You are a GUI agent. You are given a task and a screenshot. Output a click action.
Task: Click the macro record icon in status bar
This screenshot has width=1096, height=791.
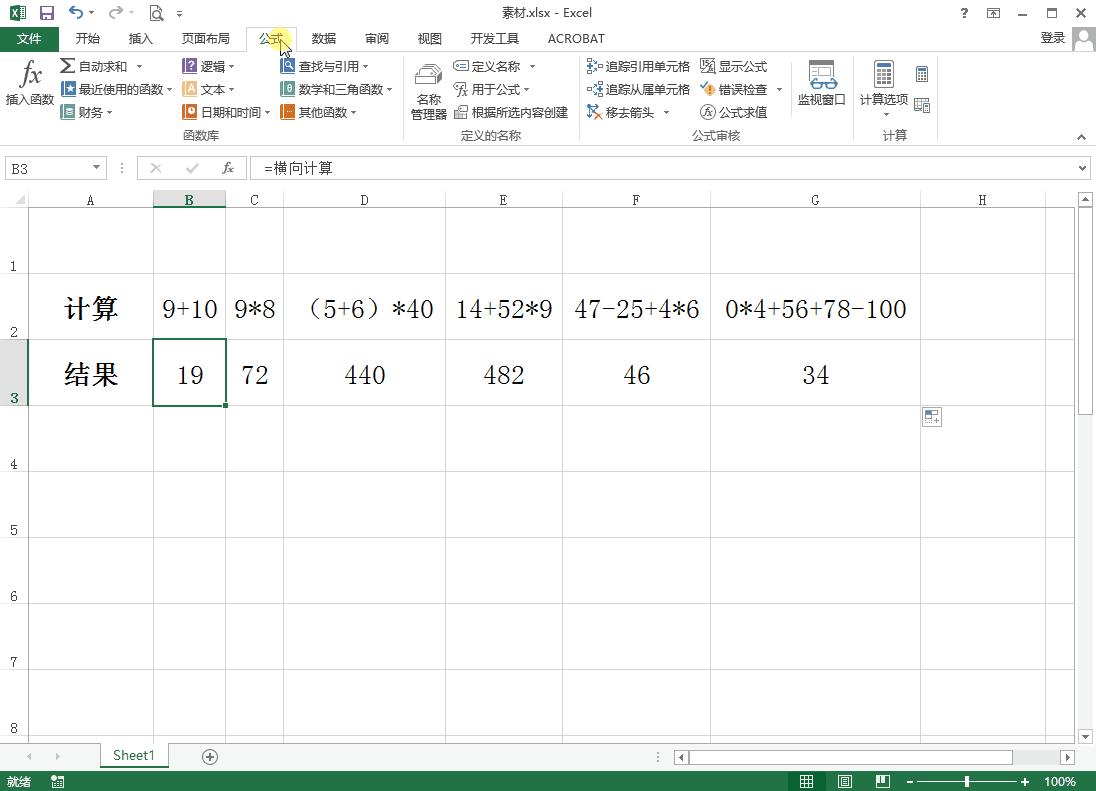pyautogui.click(x=58, y=781)
